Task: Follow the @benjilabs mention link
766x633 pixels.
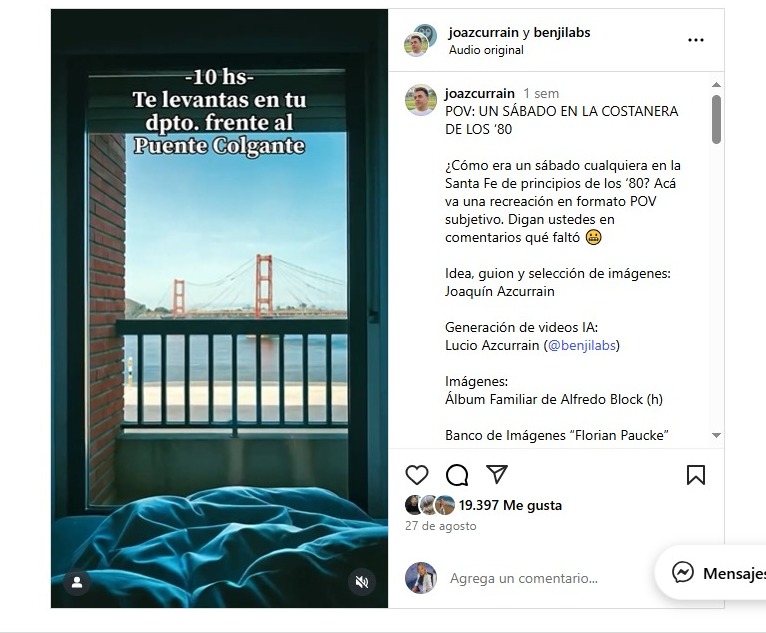Action: (582, 345)
